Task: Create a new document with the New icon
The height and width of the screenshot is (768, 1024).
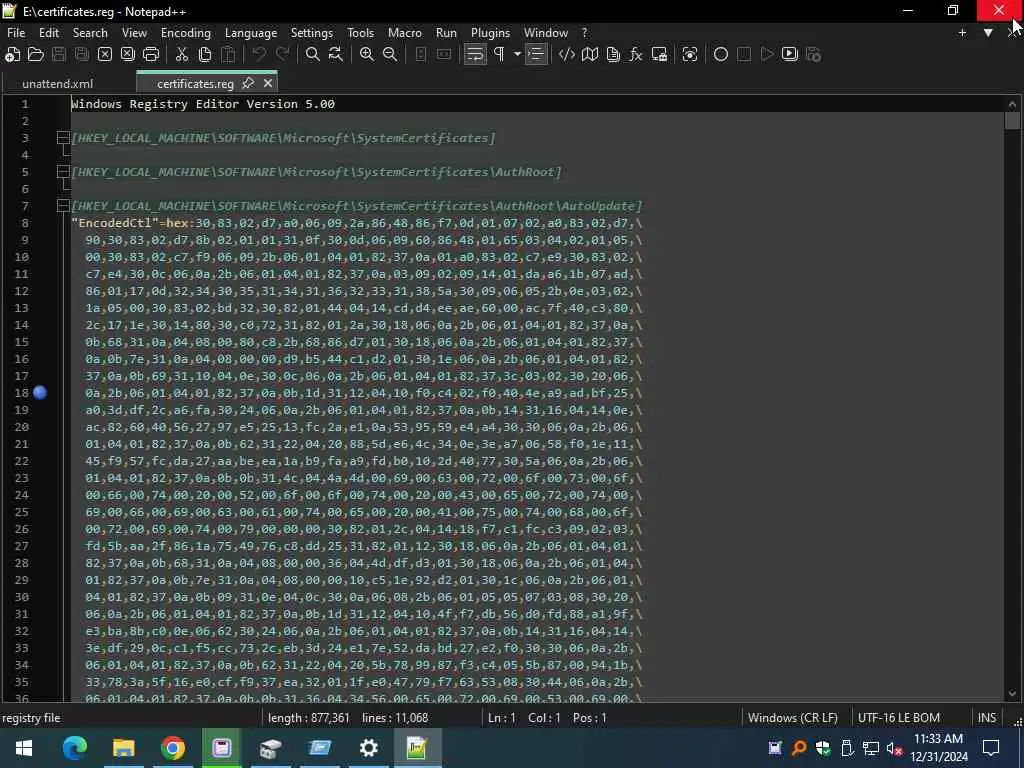Action: tap(12, 55)
